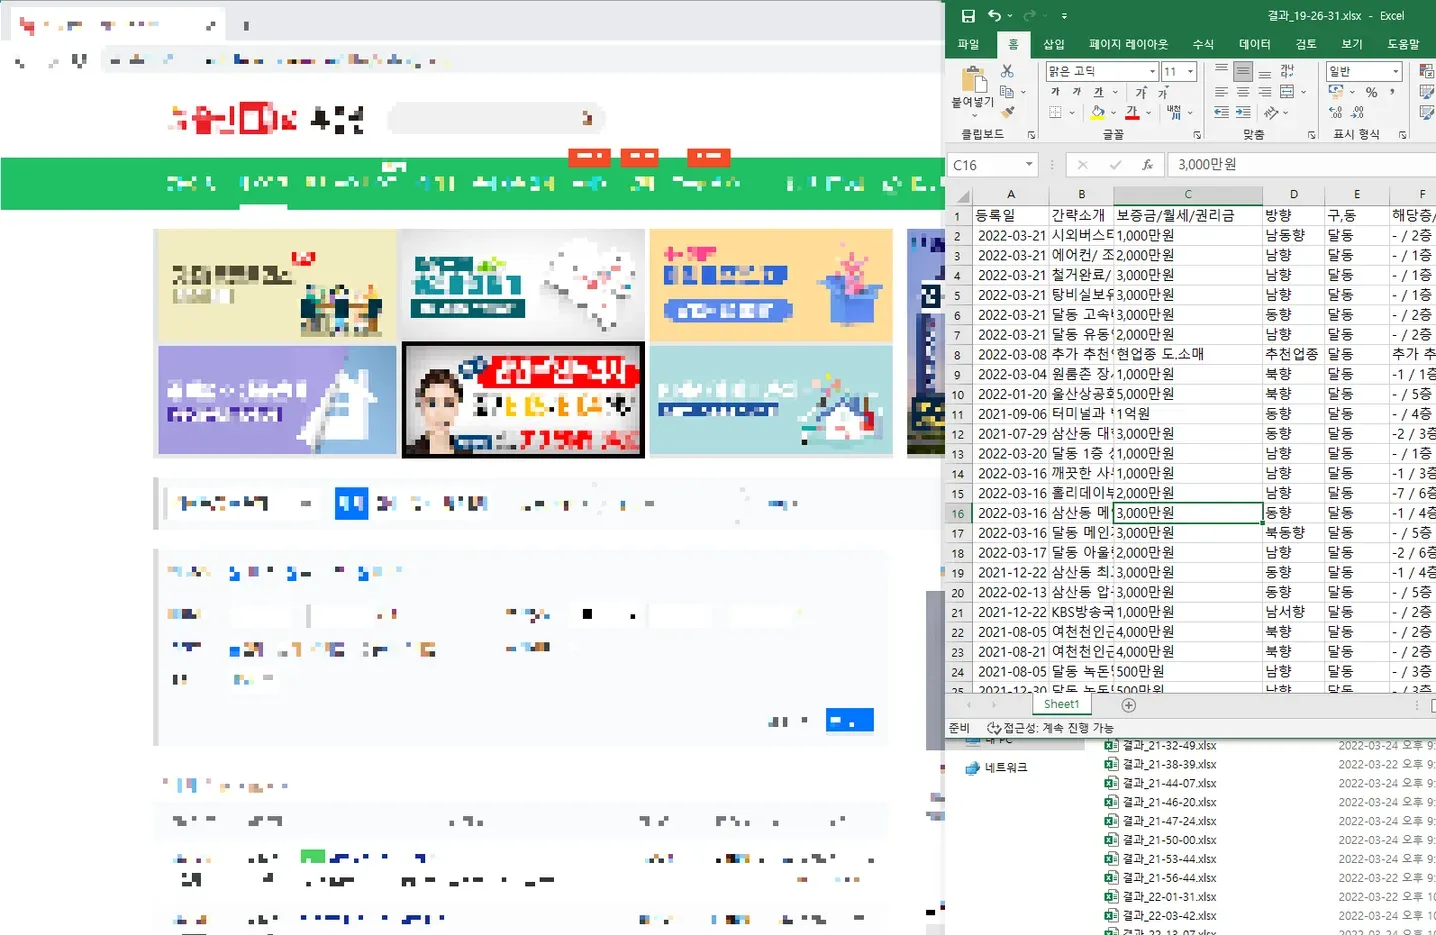Apply yellow fill color bucket

[x=1098, y=113]
